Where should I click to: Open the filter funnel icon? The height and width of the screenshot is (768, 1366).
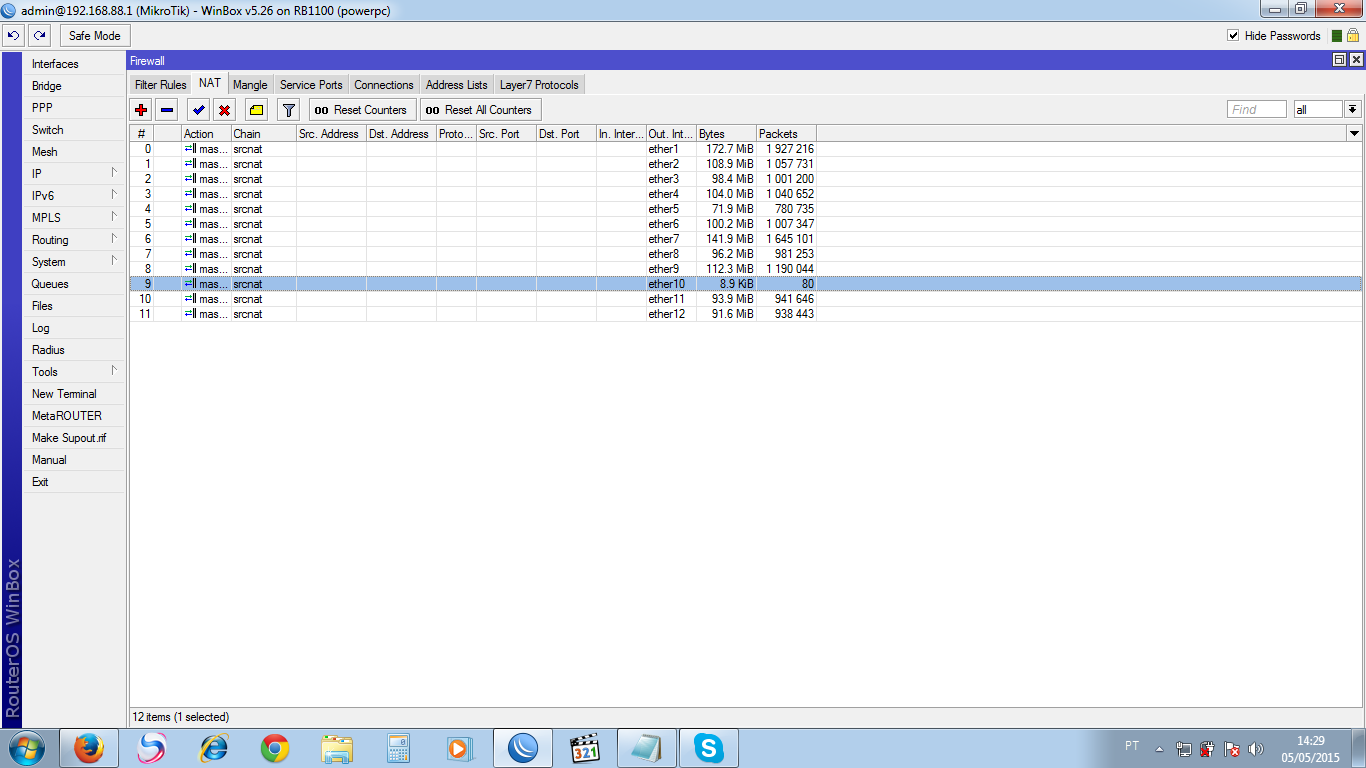coord(289,110)
